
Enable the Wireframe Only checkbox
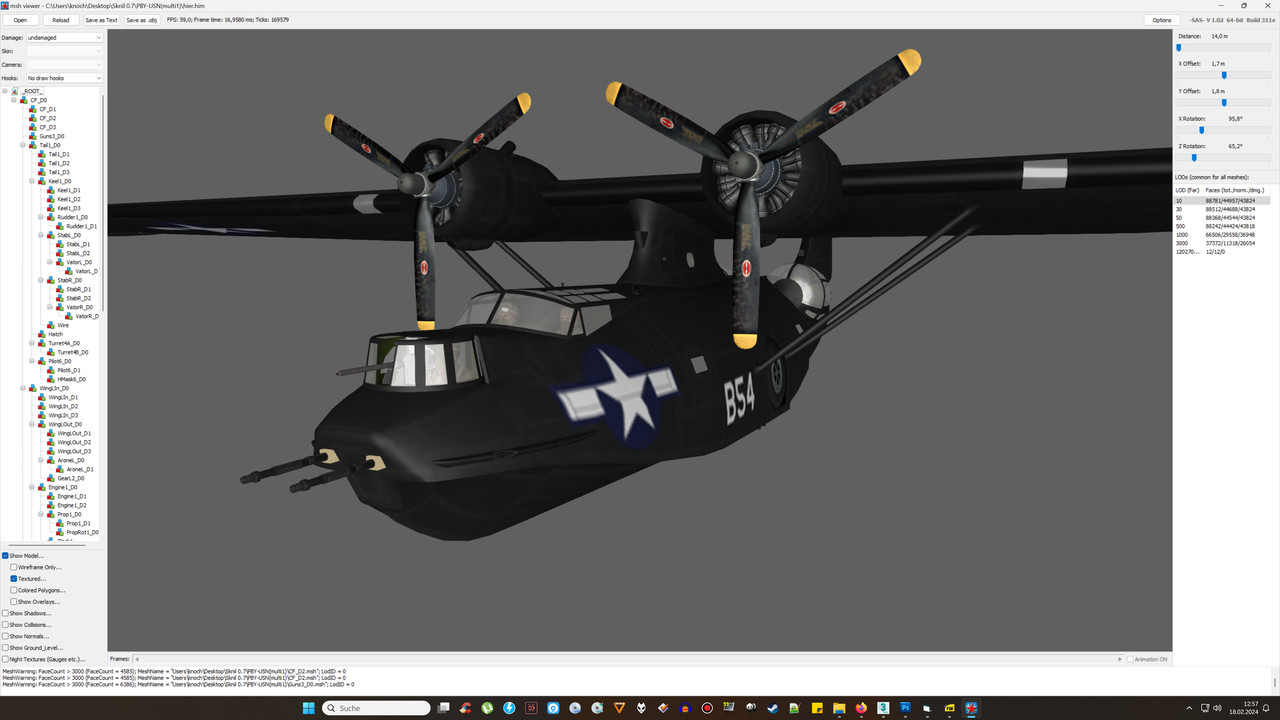pos(12,567)
